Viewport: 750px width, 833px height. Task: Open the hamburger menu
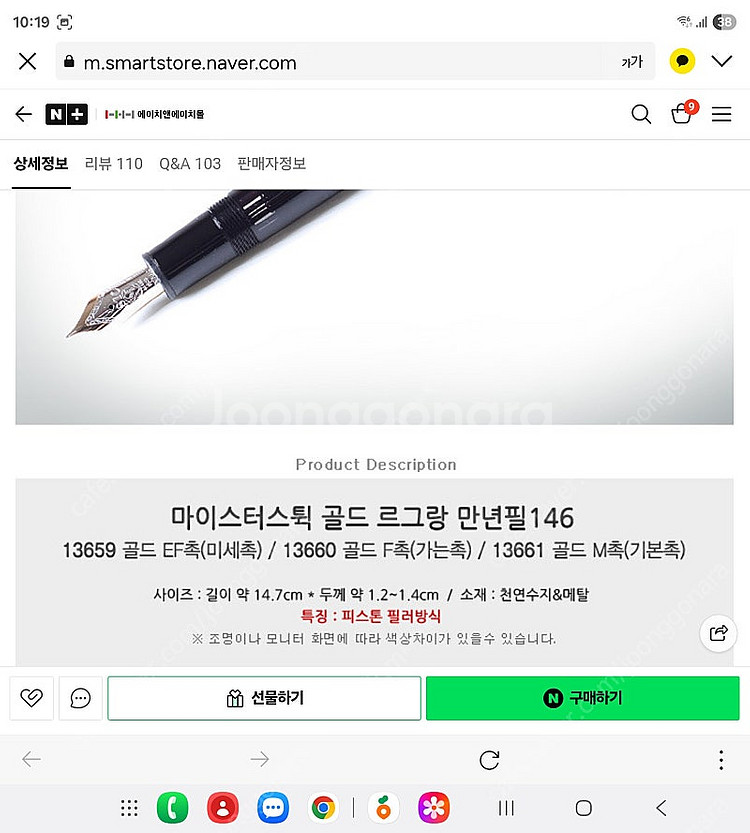(721, 114)
